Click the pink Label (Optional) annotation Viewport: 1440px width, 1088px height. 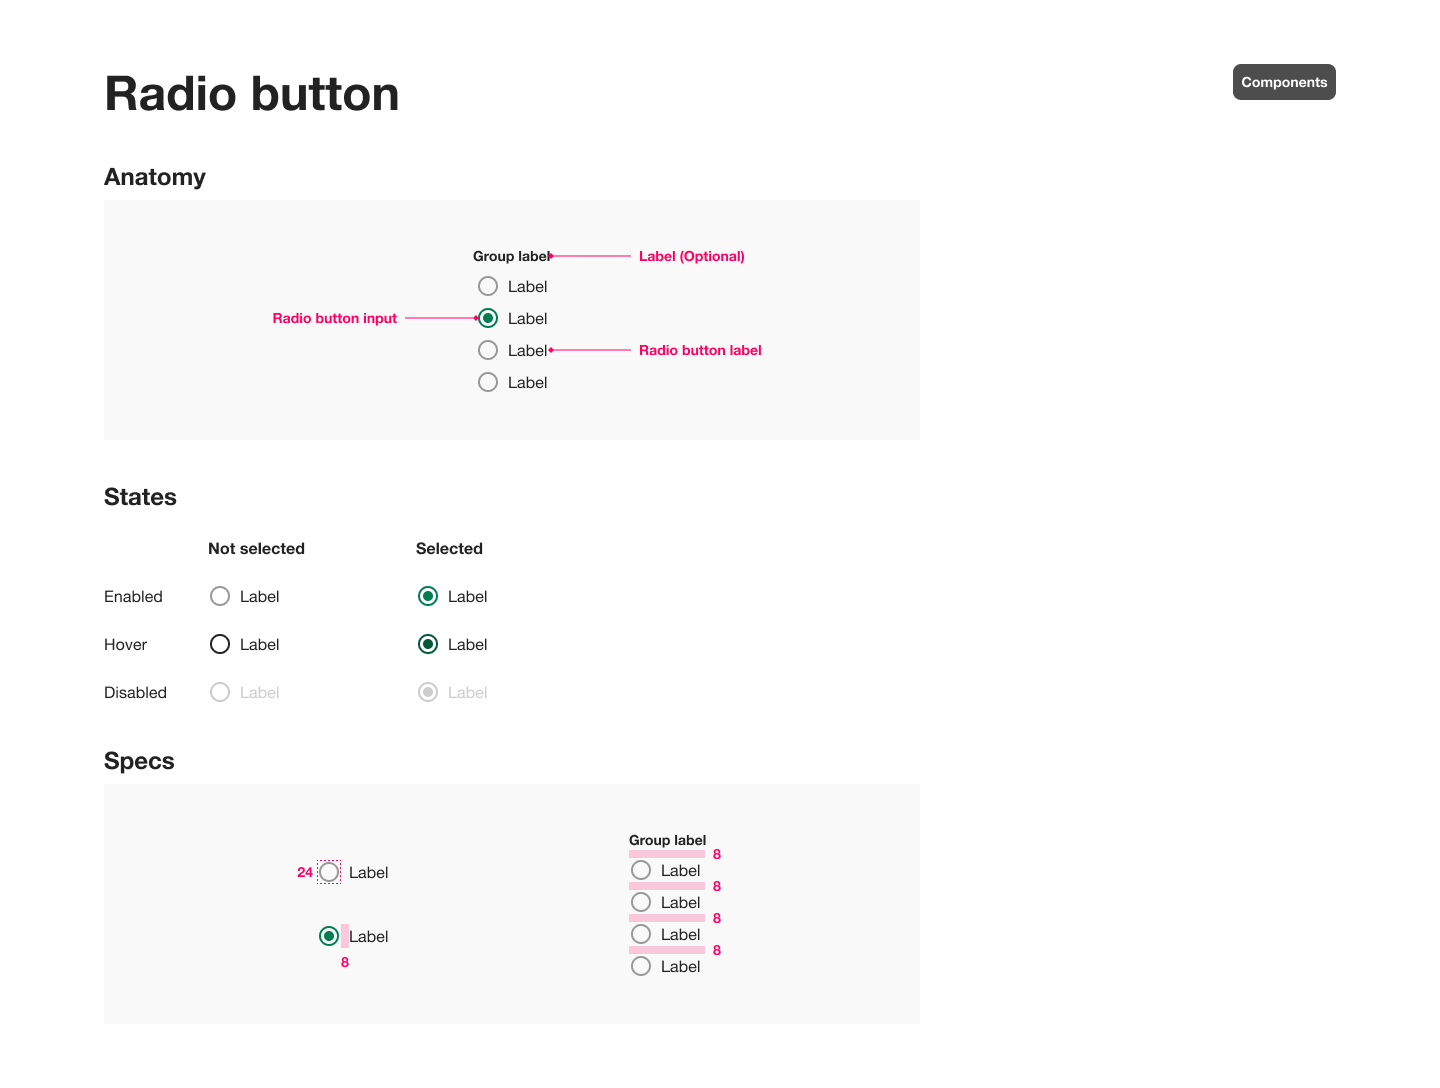click(x=692, y=256)
